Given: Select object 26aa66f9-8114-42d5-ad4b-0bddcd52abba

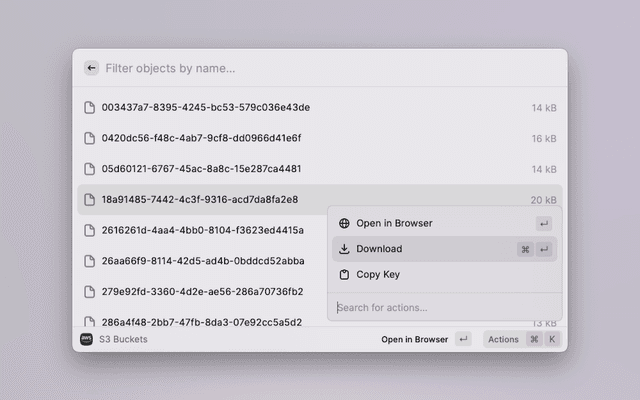Looking at the screenshot, I should coord(200,261).
